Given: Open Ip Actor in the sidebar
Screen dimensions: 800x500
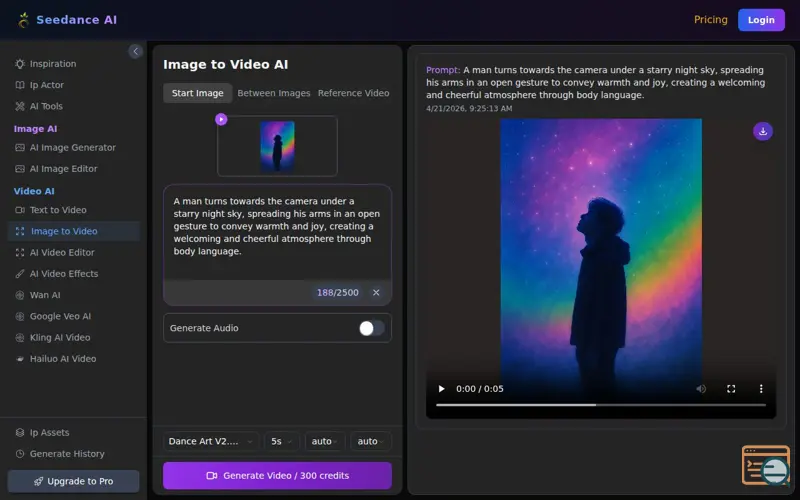Looking at the screenshot, I should tap(46, 85).
